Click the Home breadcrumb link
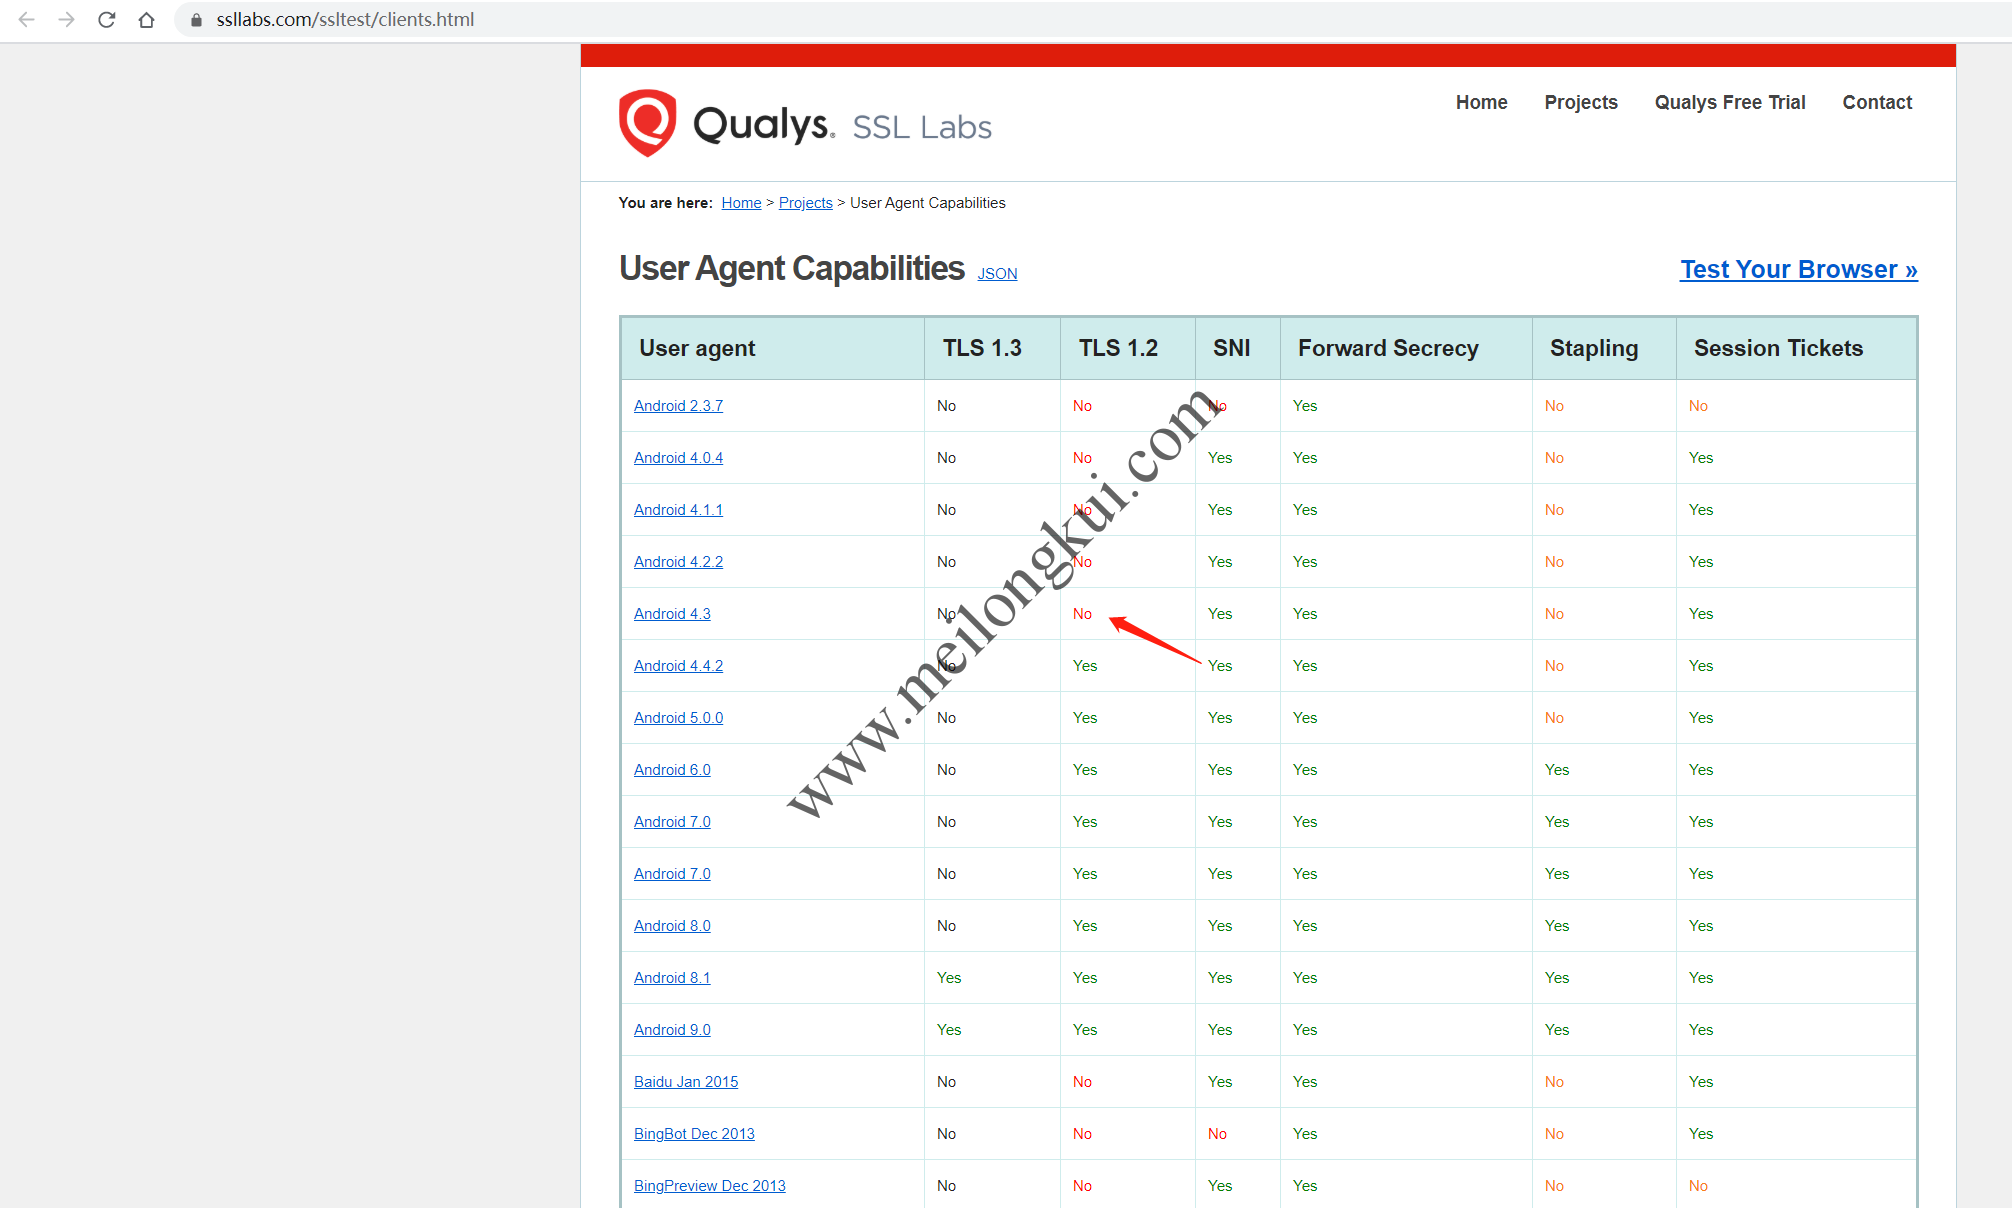 pos(742,203)
